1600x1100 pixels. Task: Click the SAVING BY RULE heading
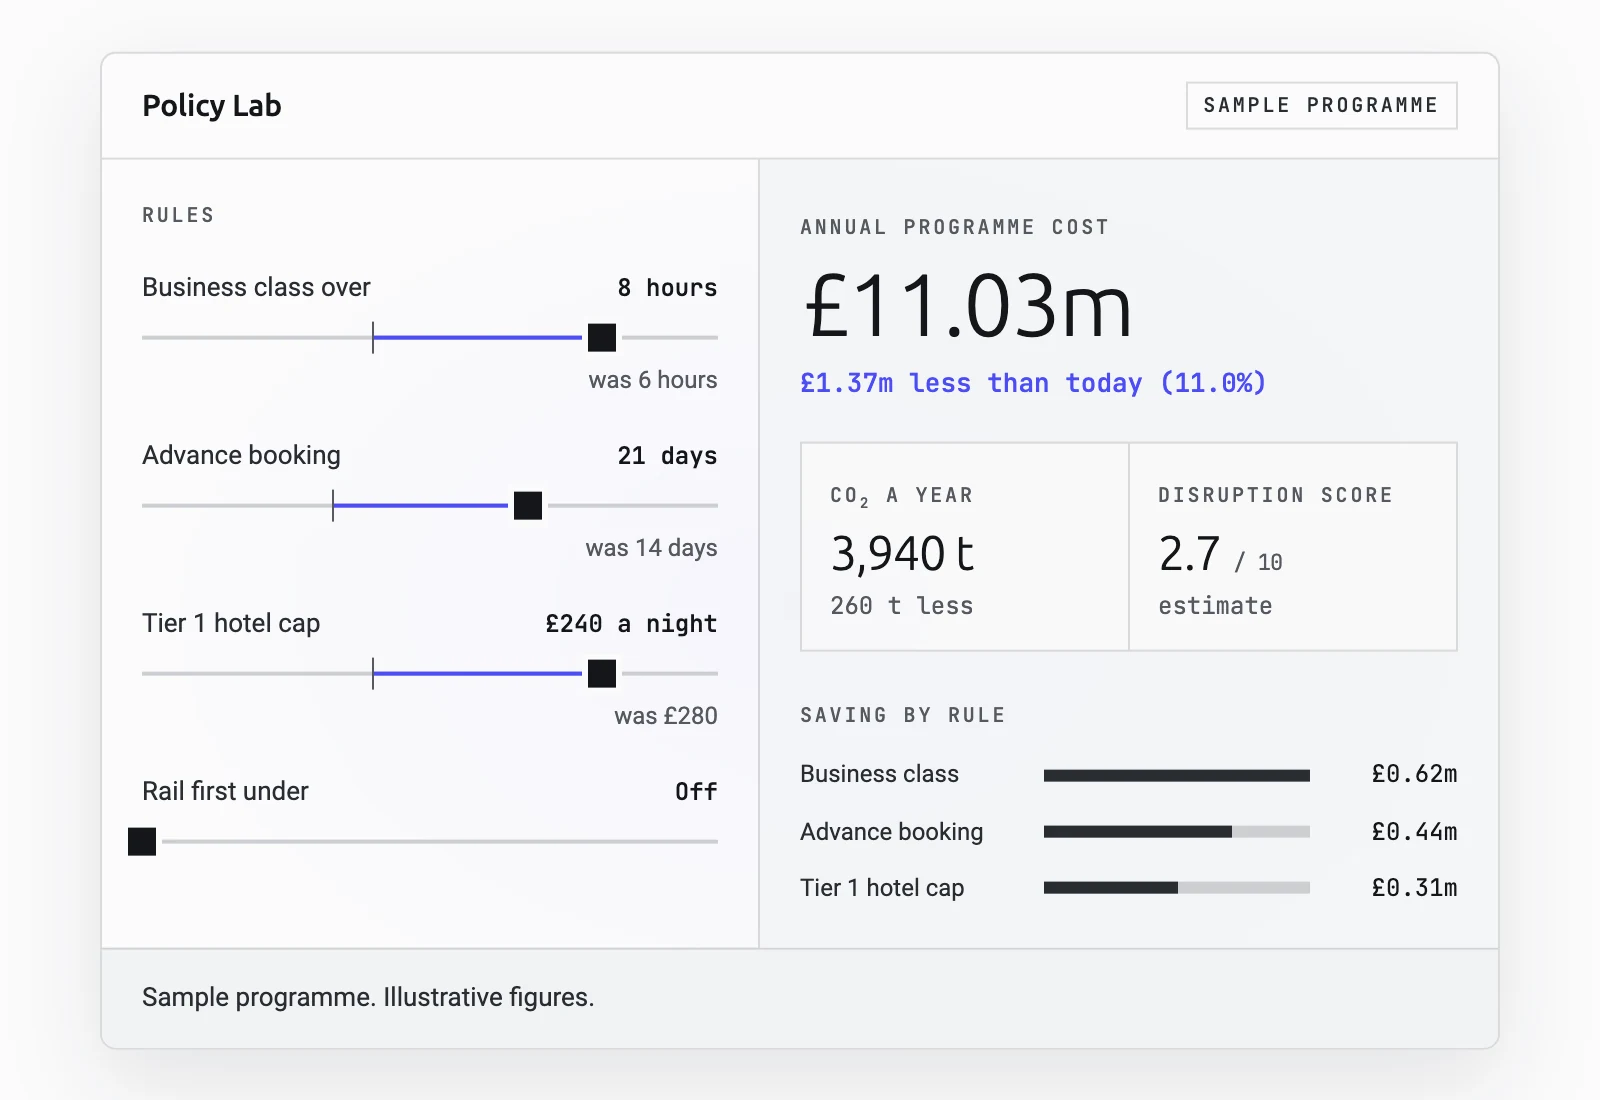[902, 715]
